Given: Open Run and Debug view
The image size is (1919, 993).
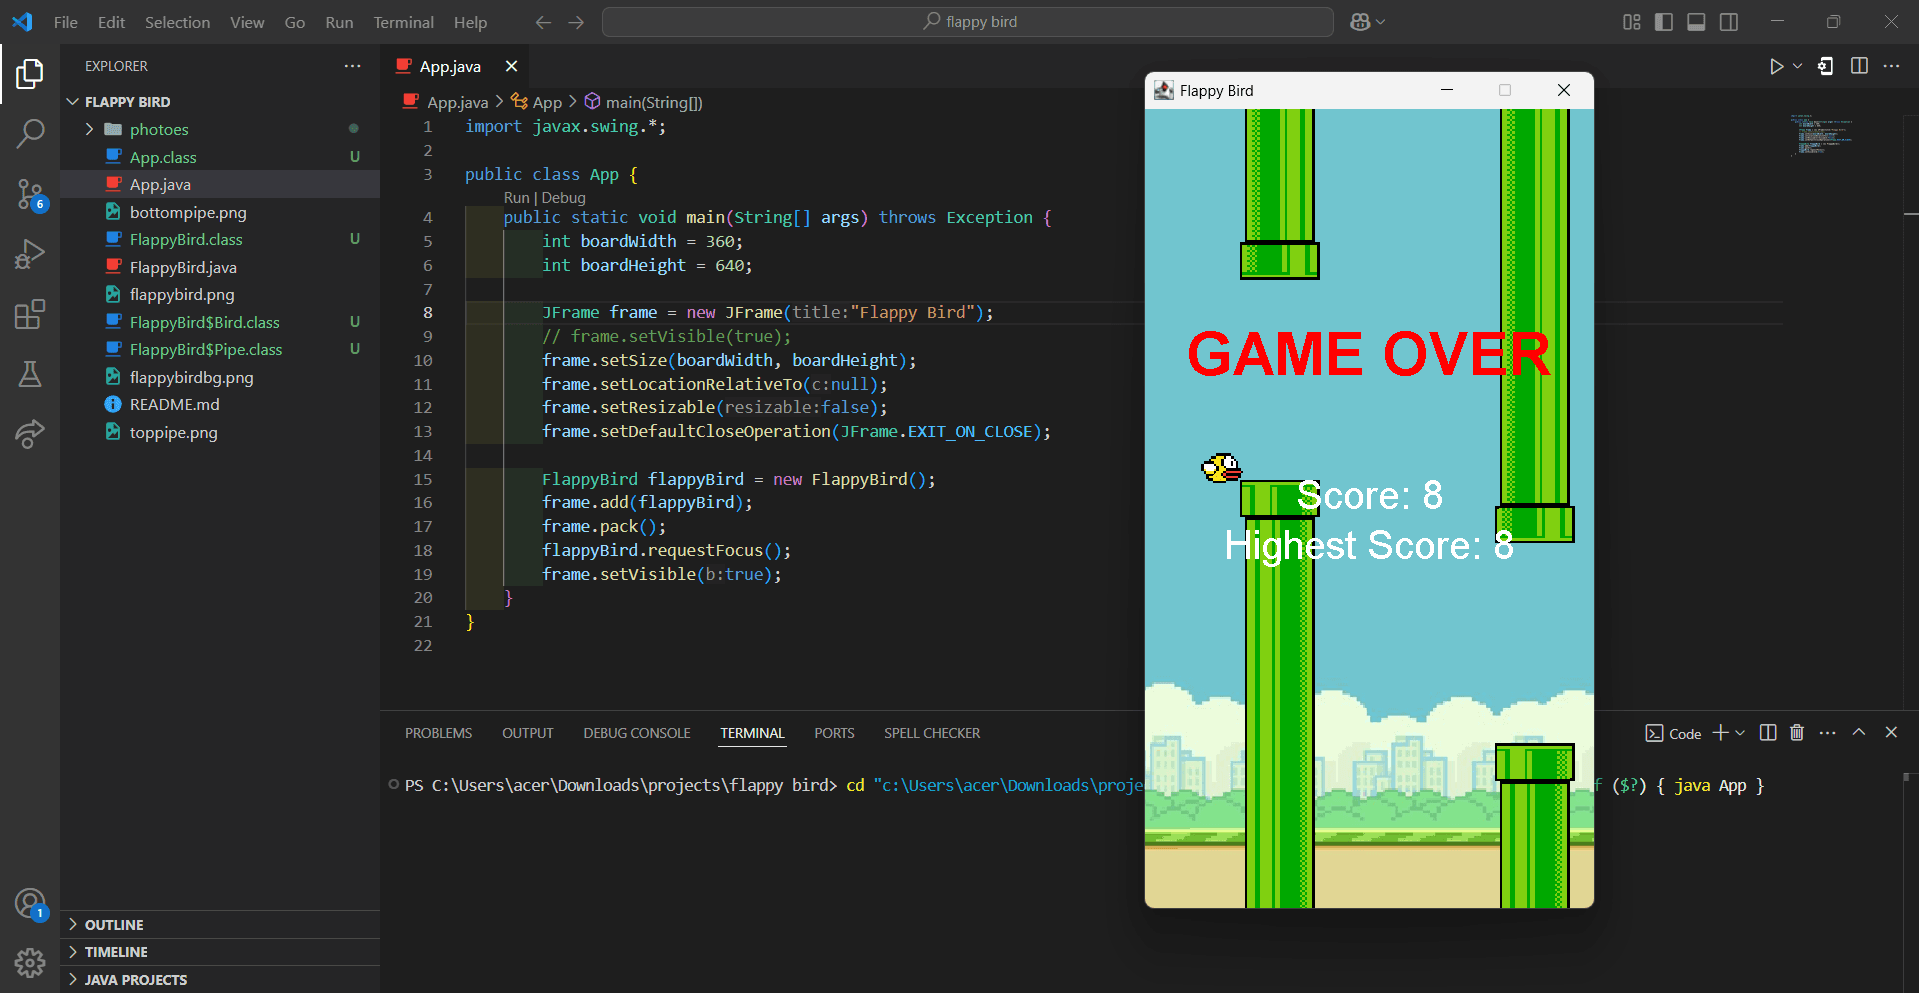Looking at the screenshot, I should 30,254.
